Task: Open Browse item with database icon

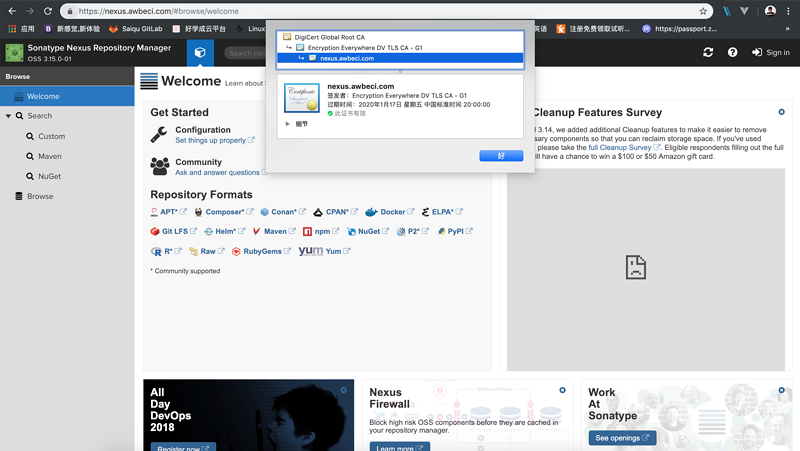Action: (x=34, y=196)
